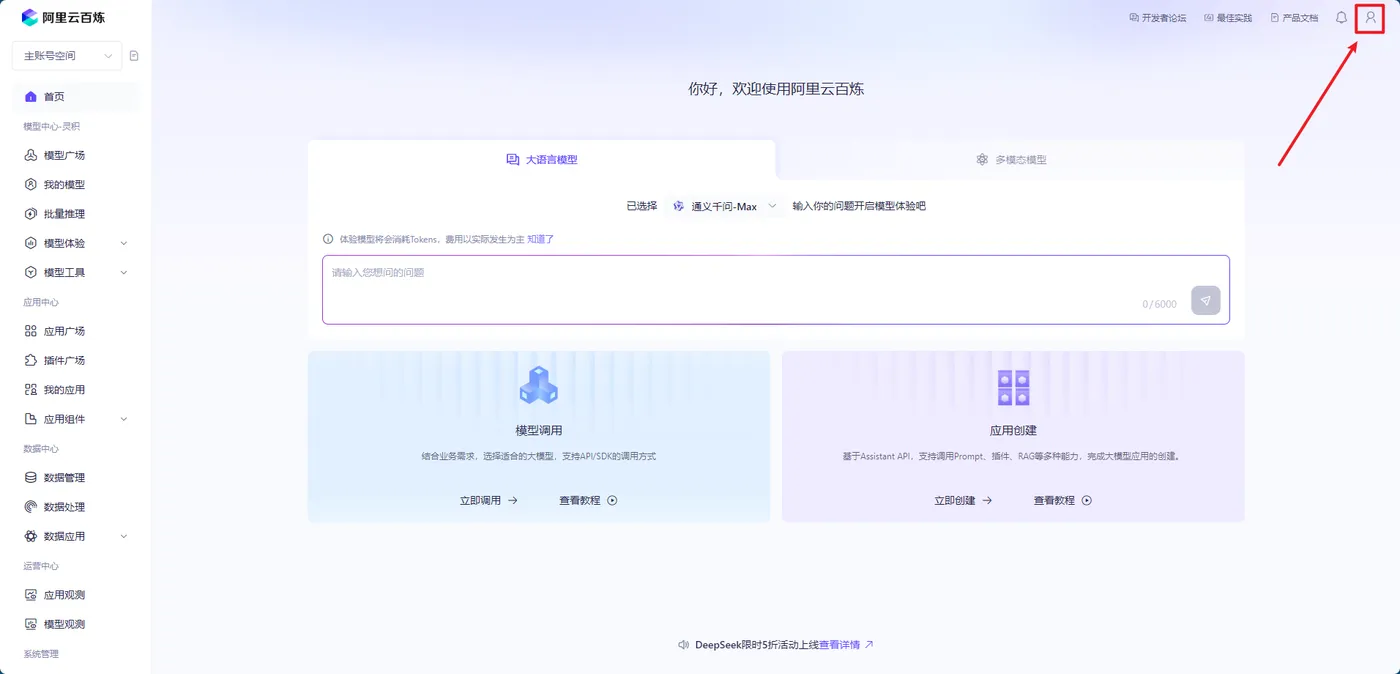Click the info icon before 体验模型将会消耗Tokens
Image resolution: width=1400 pixels, height=674 pixels.
[327, 239]
